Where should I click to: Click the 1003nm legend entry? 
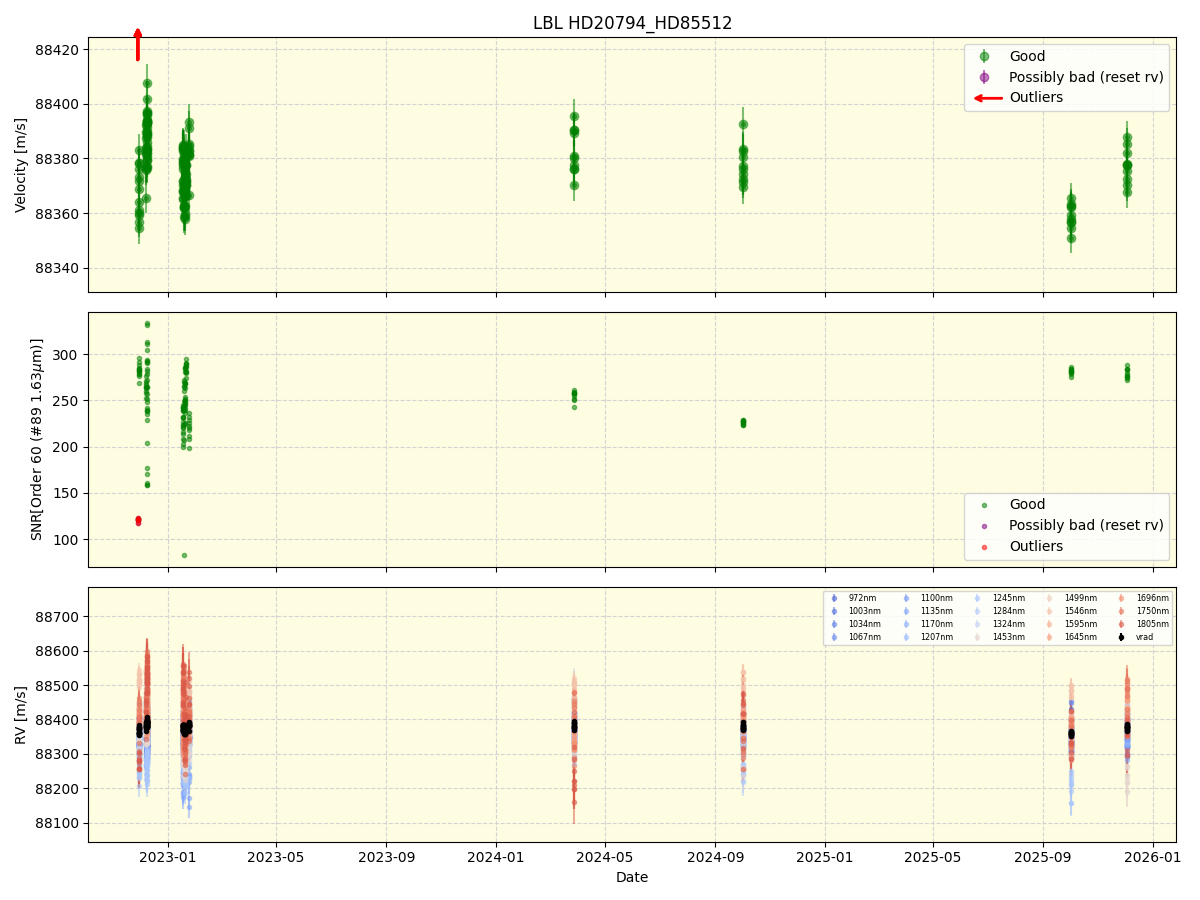[856, 611]
